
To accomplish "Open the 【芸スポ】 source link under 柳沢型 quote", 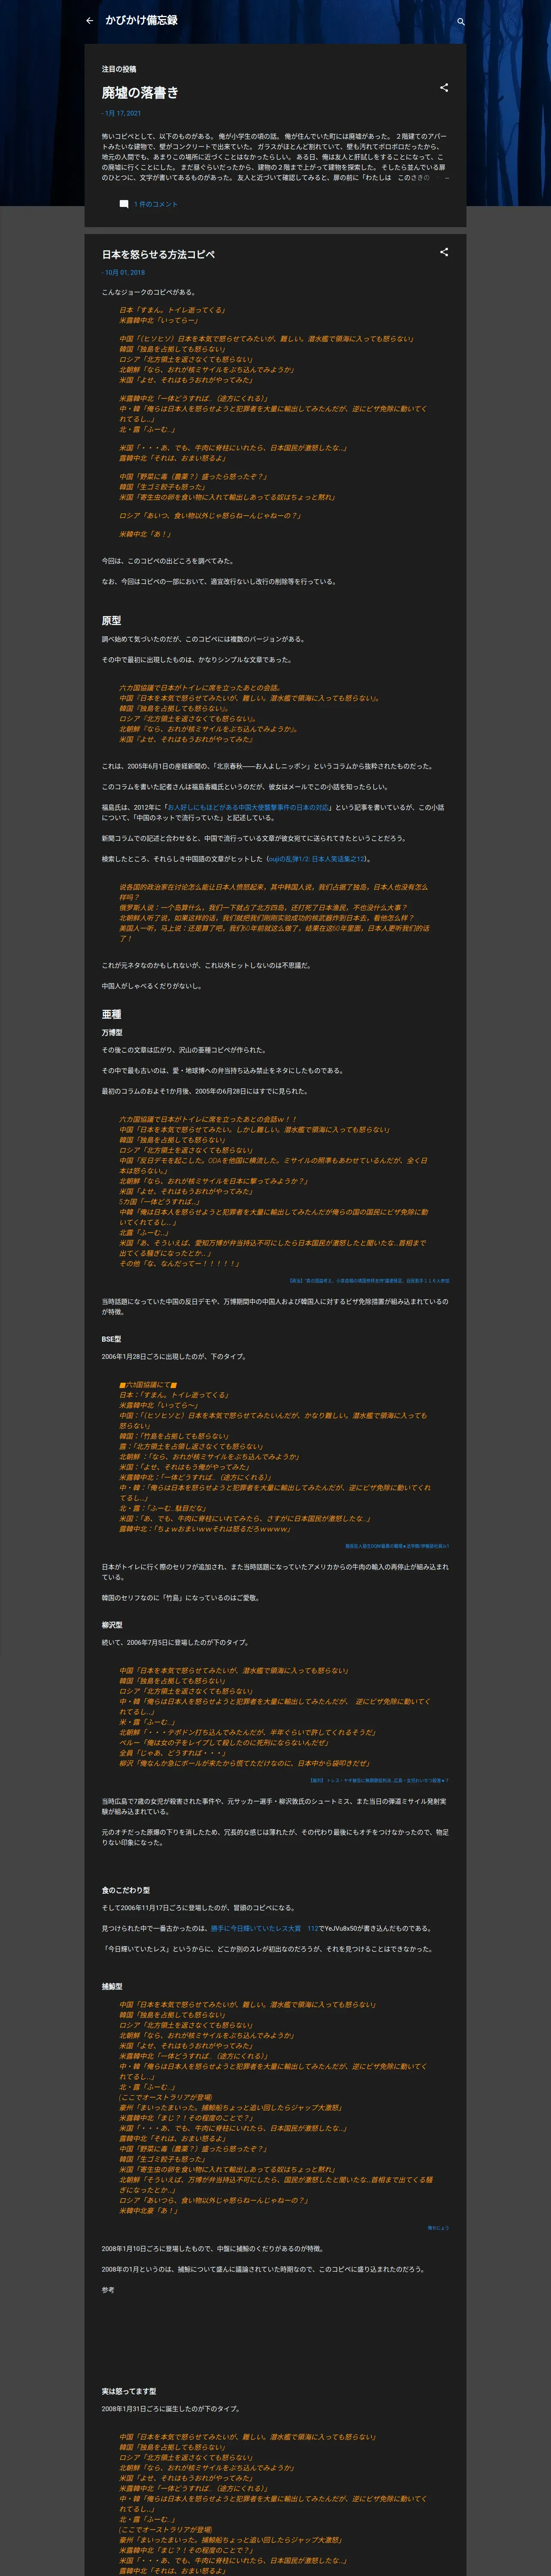I will coord(379,1780).
